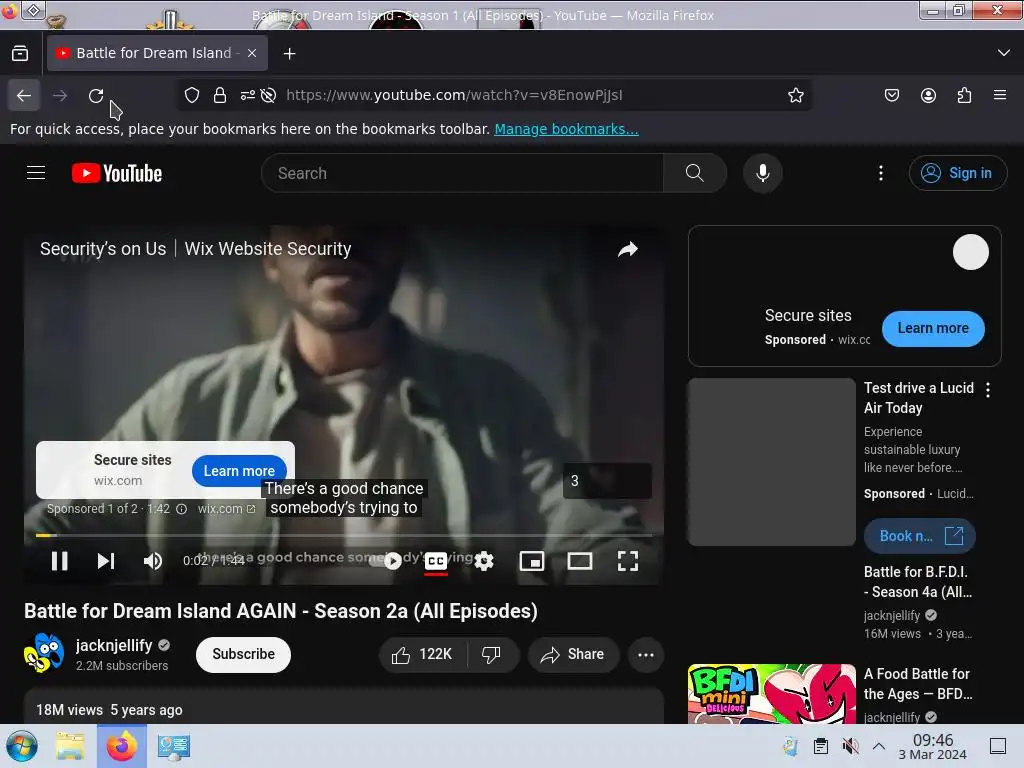Open Firefox extensions panel
The image size is (1024, 768).
tap(964, 95)
